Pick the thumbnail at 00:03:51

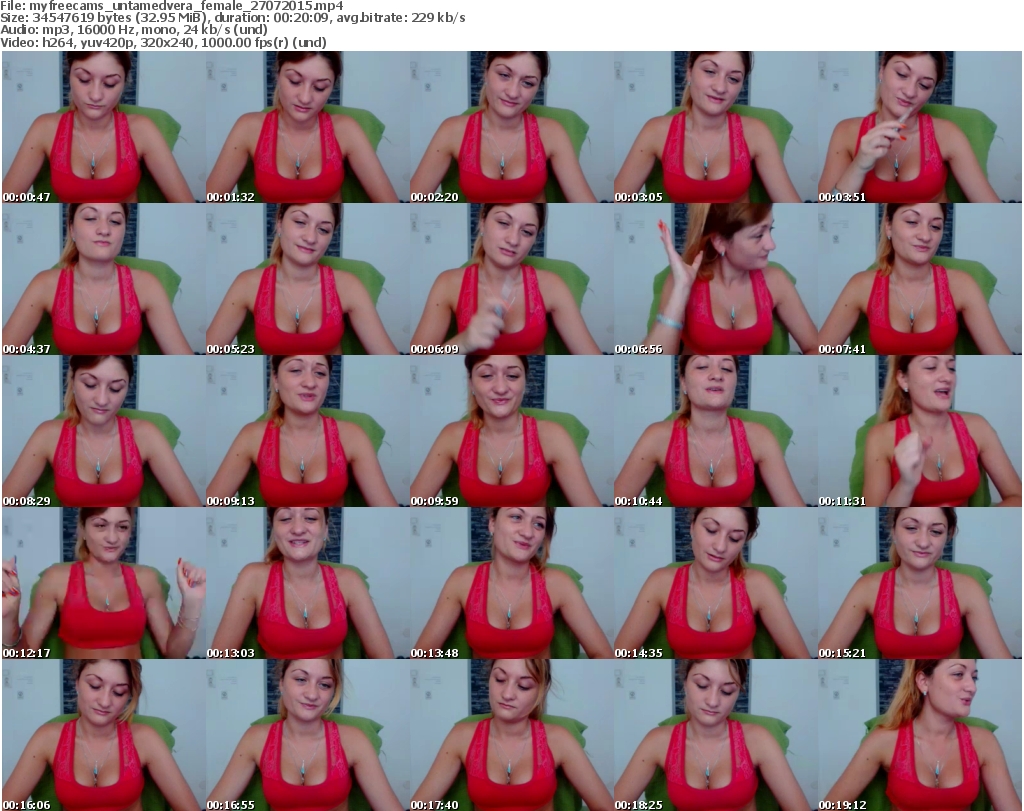click(x=920, y=127)
